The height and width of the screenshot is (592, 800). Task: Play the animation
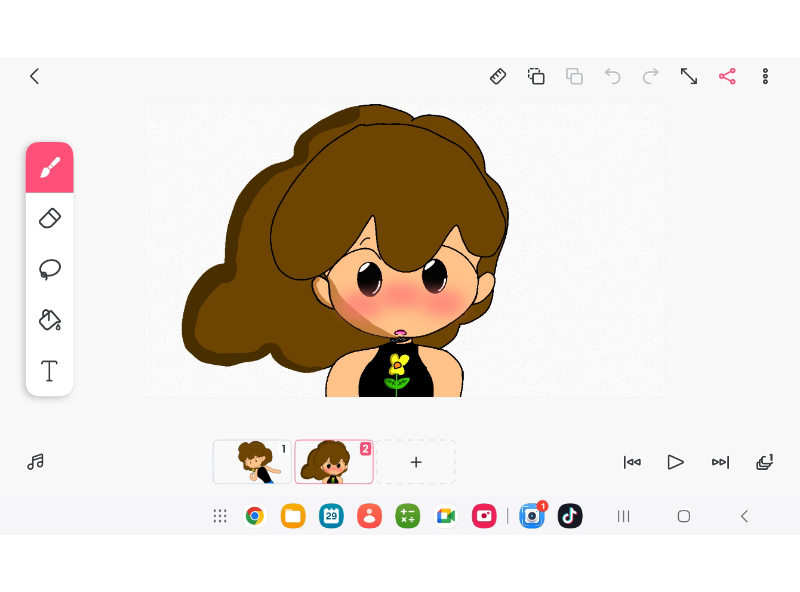tap(676, 462)
